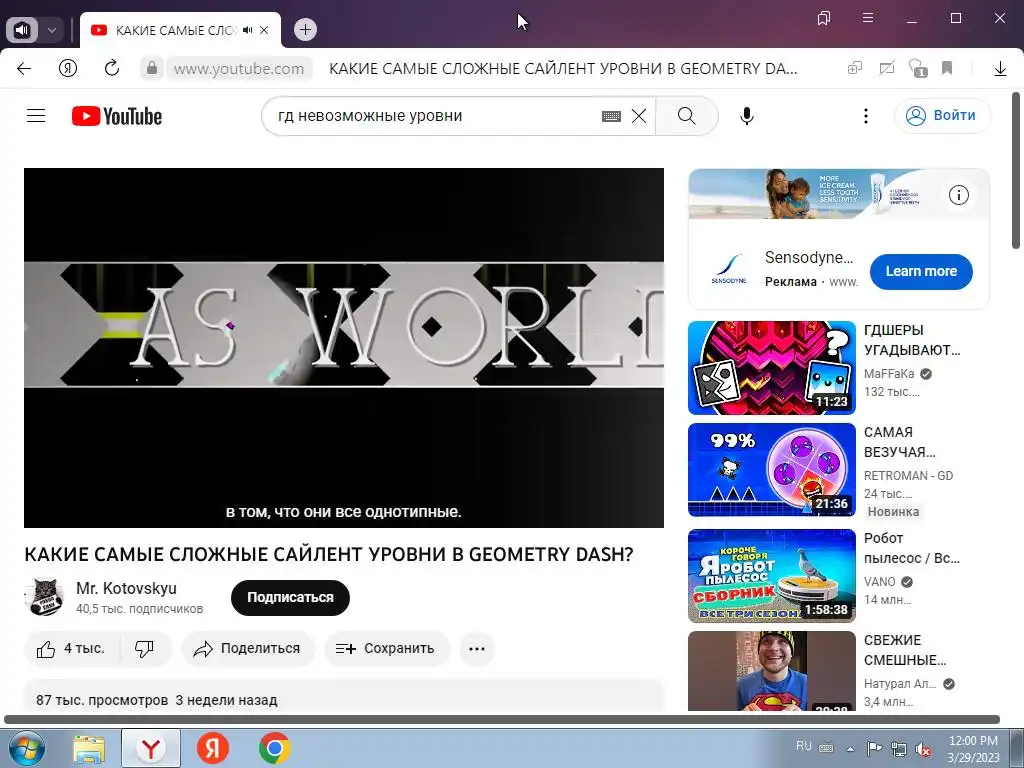The image size is (1024, 768).
Task: Bookmark this page with the flag icon
Action: coord(947,68)
